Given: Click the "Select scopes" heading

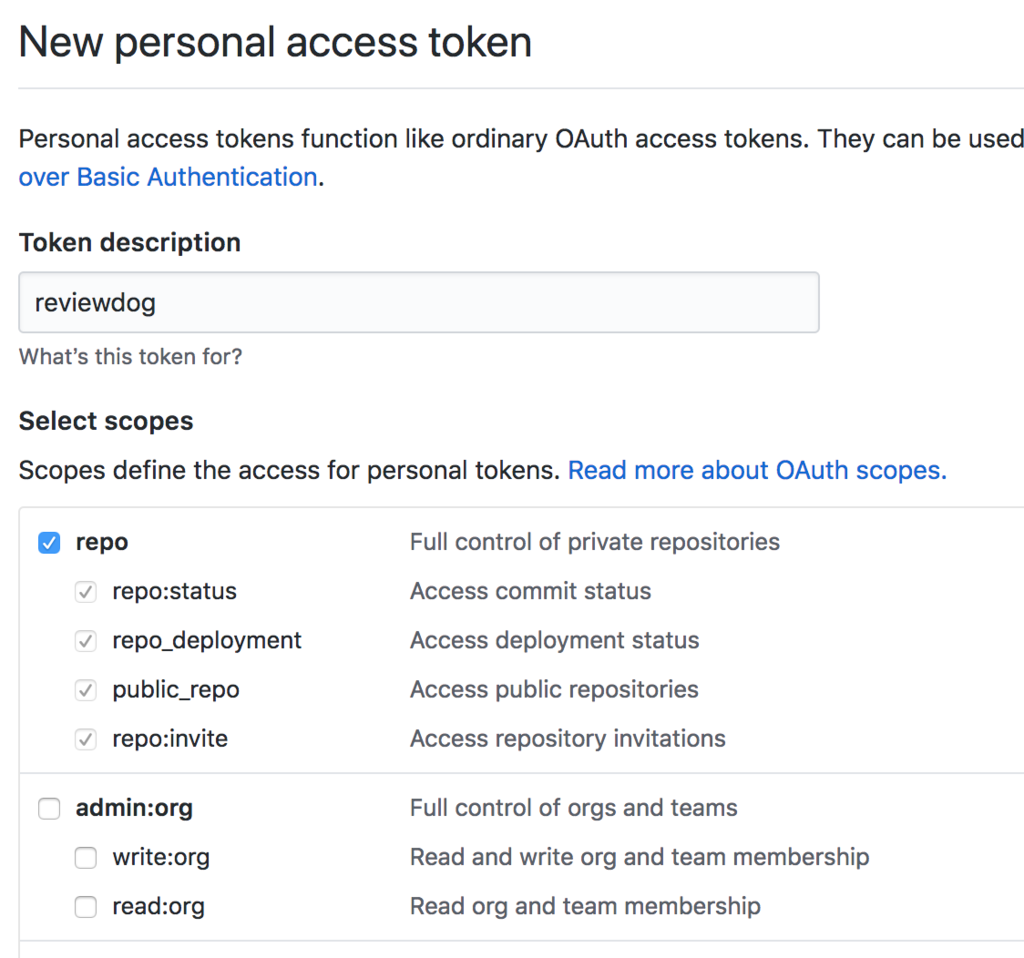Looking at the screenshot, I should point(106,421).
